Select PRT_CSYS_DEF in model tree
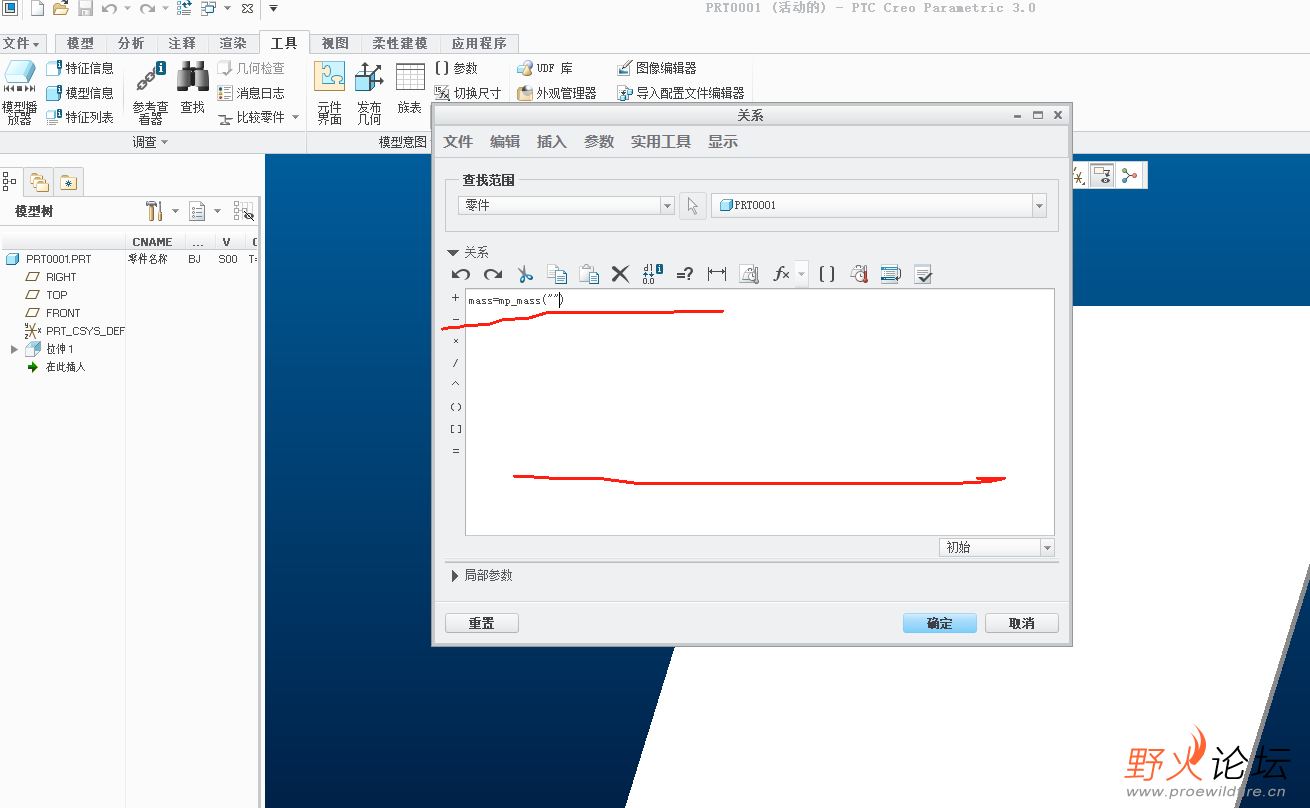 [74, 331]
